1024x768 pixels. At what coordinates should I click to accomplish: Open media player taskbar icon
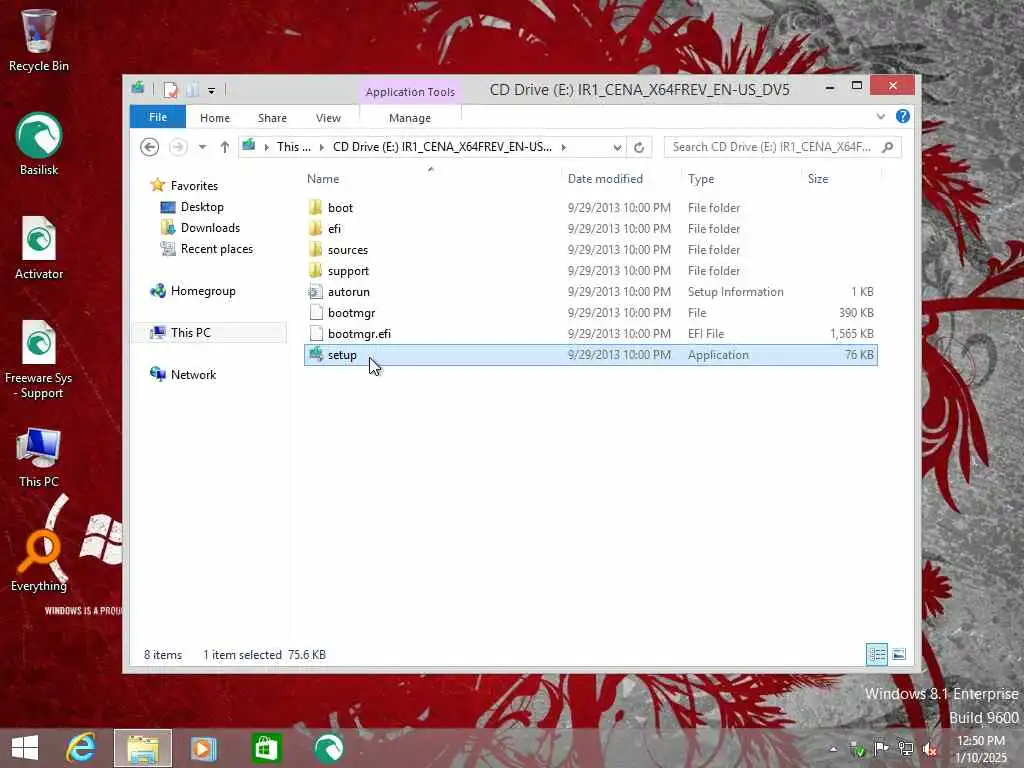203,748
